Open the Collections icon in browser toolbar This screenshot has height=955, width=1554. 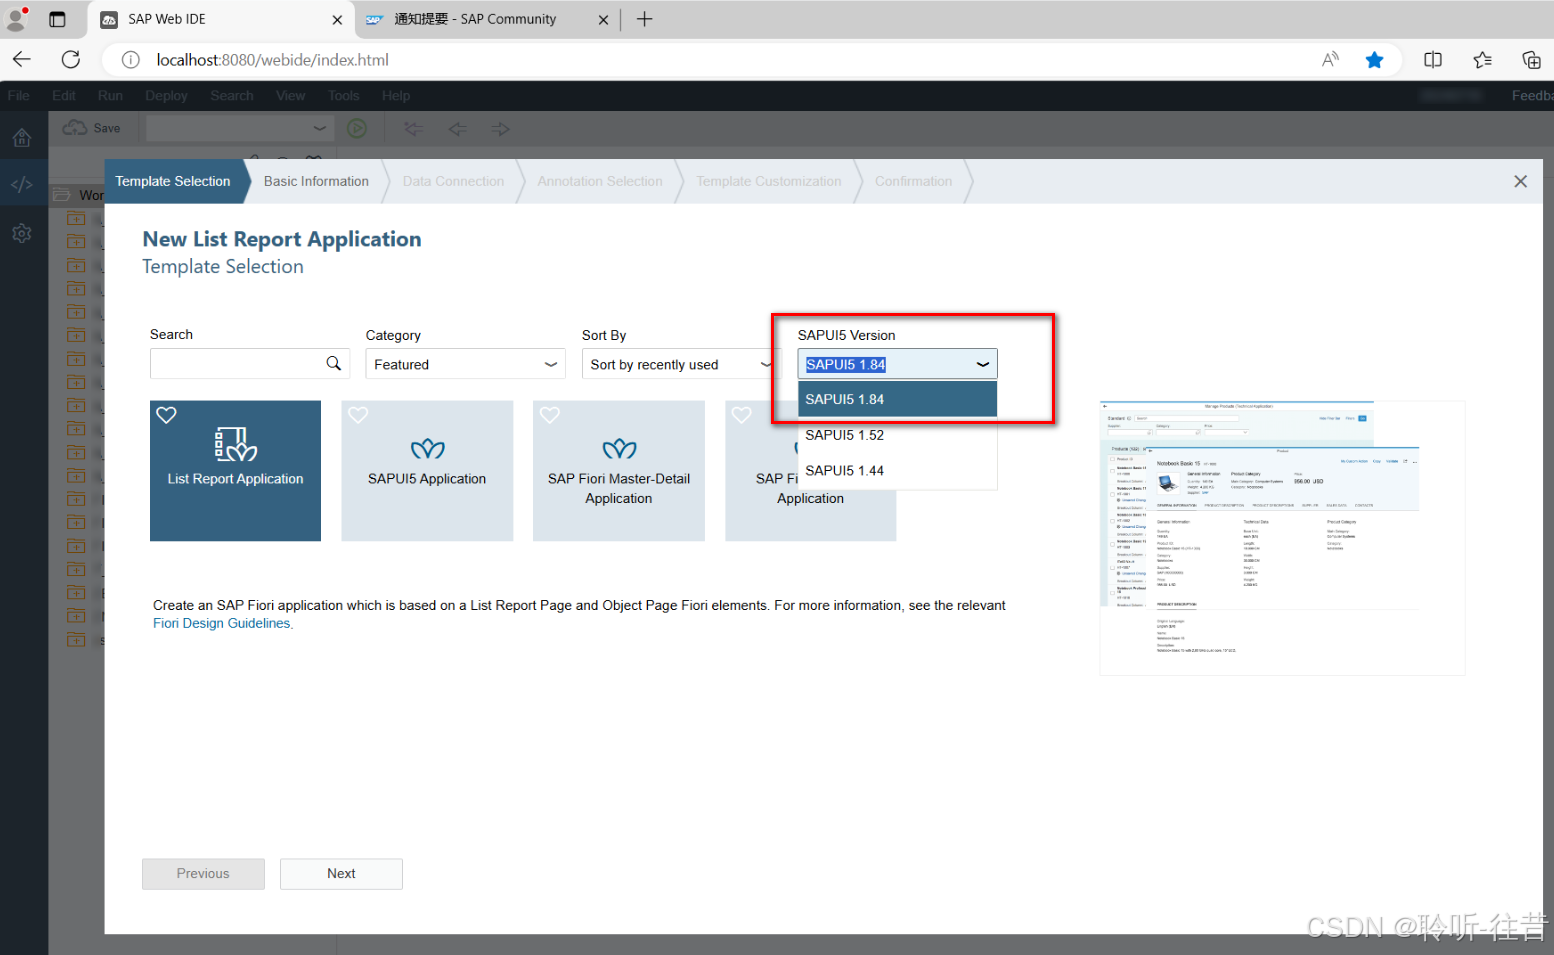pos(1531,60)
